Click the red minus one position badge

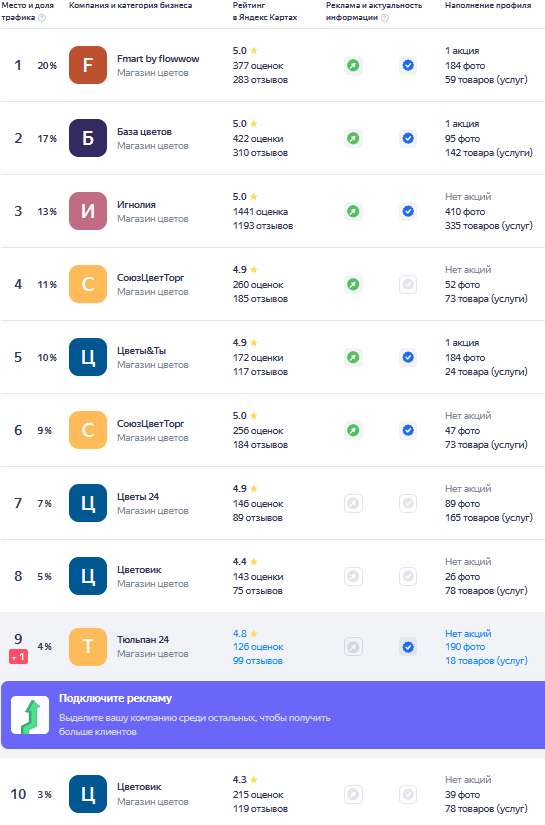point(18,657)
